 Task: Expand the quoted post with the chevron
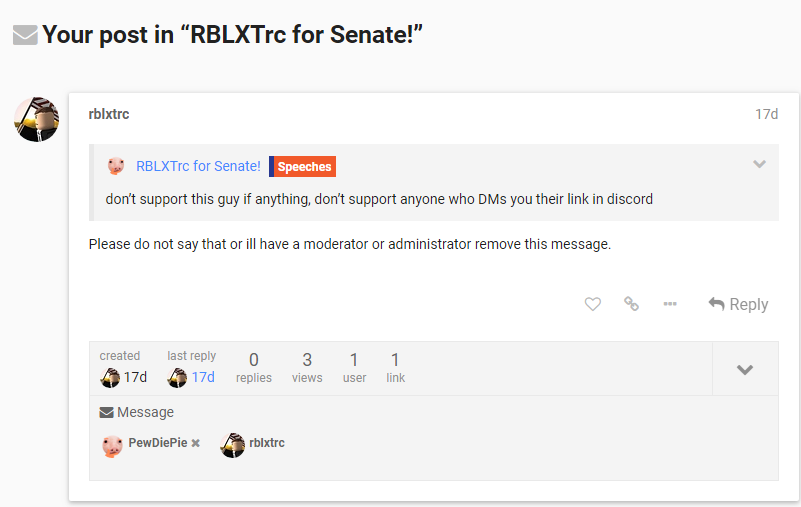(x=760, y=164)
